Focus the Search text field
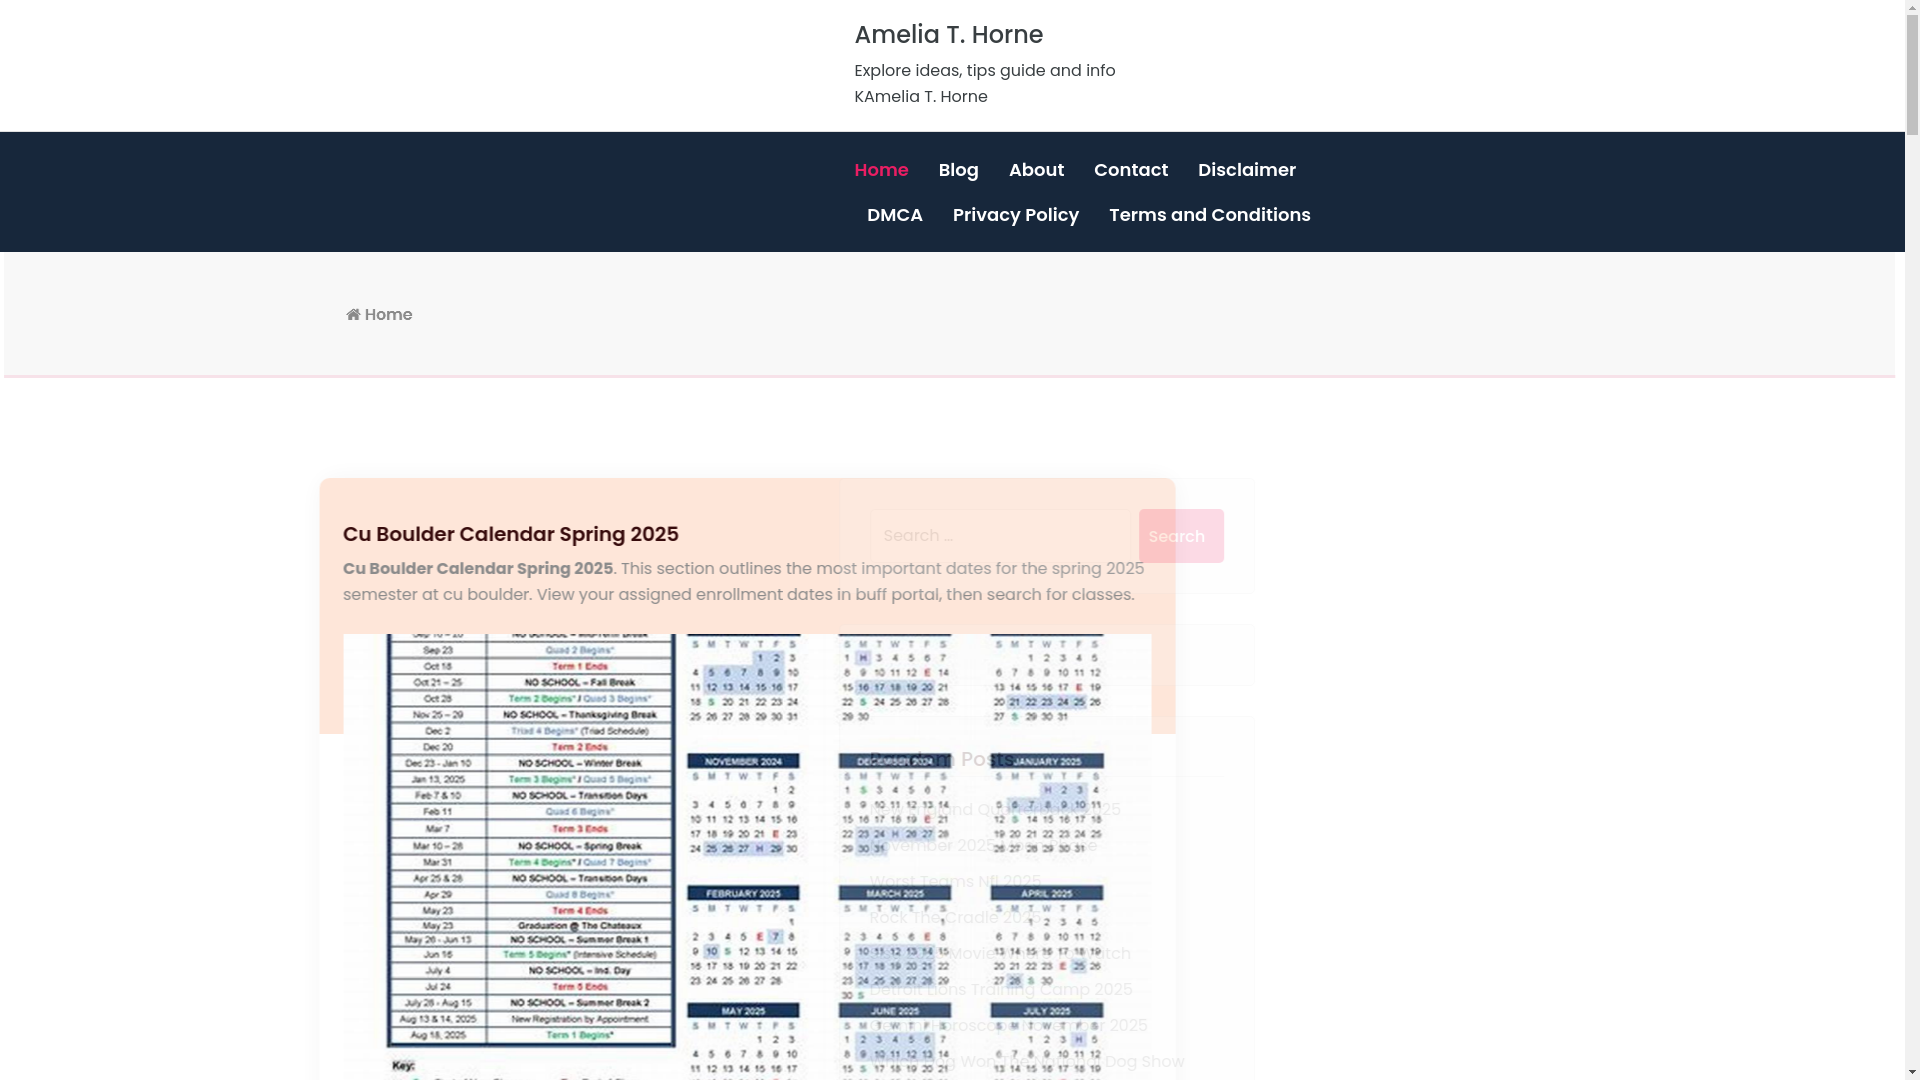This screenshot has width=1920, height=1080. coord(1000,536)
